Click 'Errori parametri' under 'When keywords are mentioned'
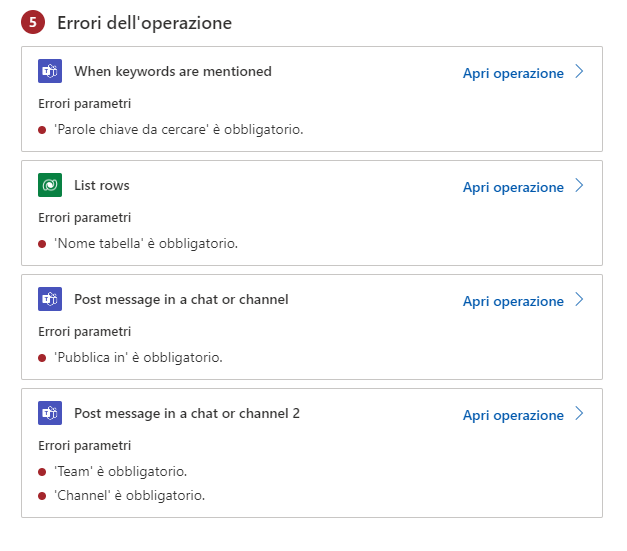The height and width of the screenshot is (551, 627). [x=84, y=104]
